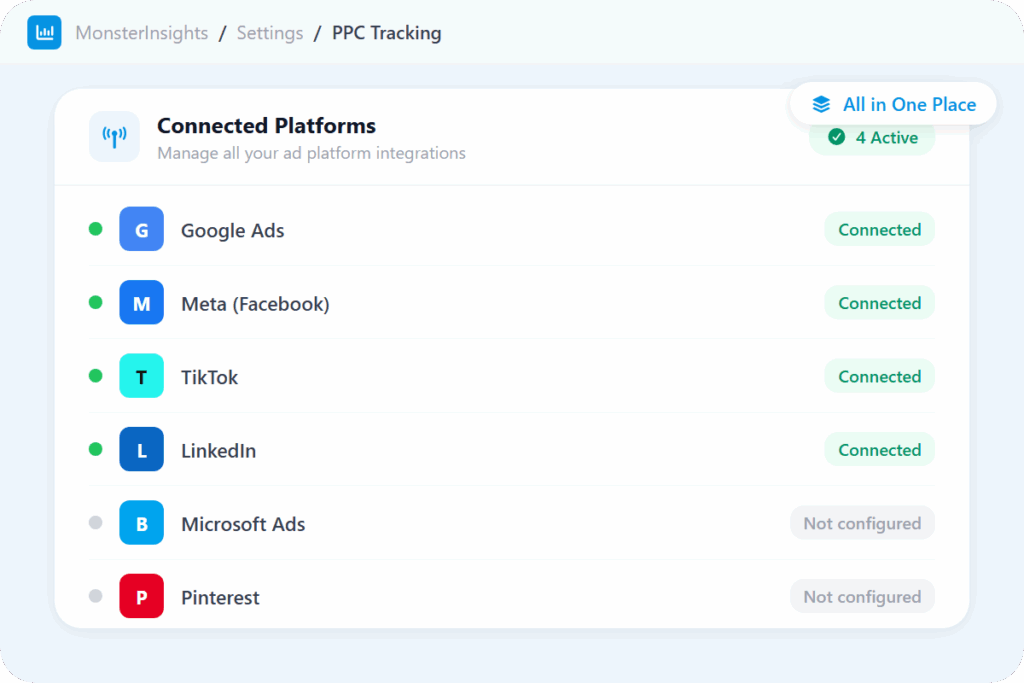This screenshot has width=1024, height=683.
Task: Click Not configured next to Microsoft Ads
Action: point(862,523)
